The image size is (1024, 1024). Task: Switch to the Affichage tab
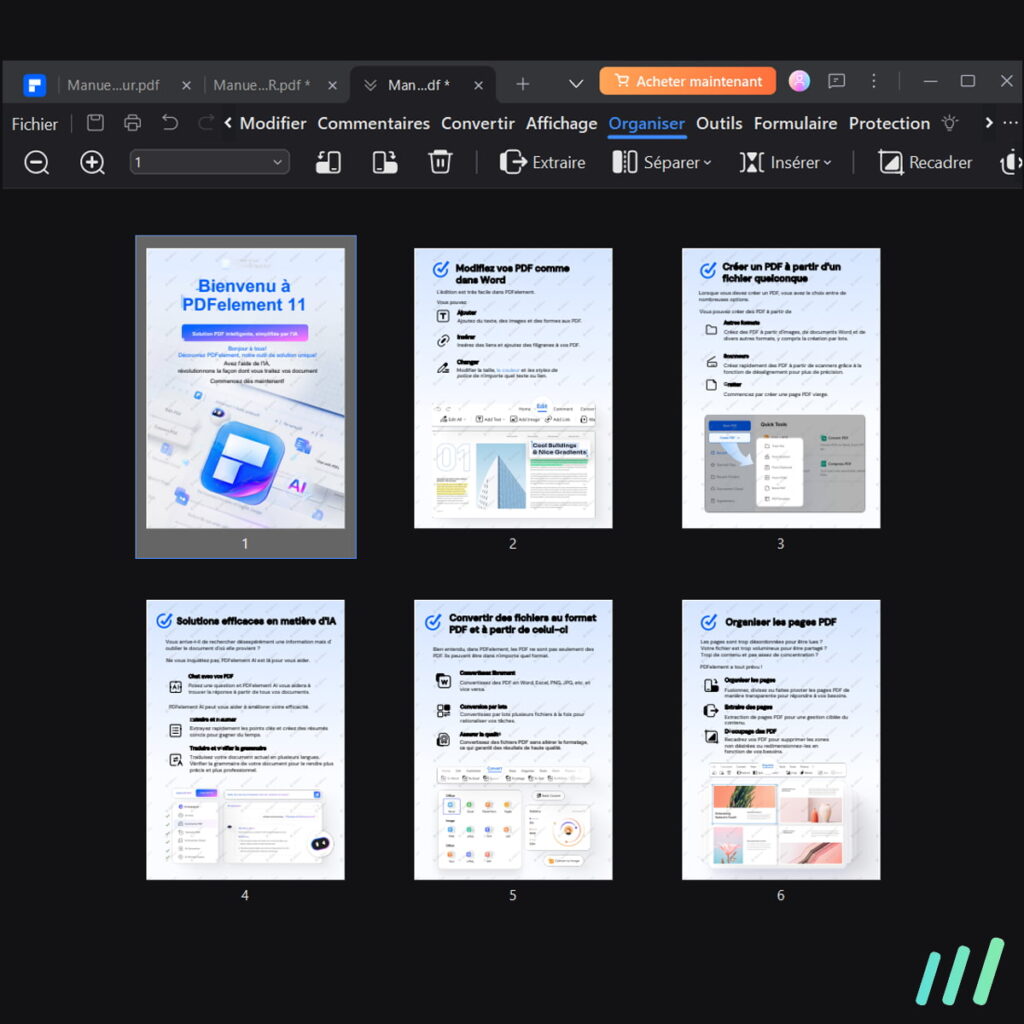562,123
